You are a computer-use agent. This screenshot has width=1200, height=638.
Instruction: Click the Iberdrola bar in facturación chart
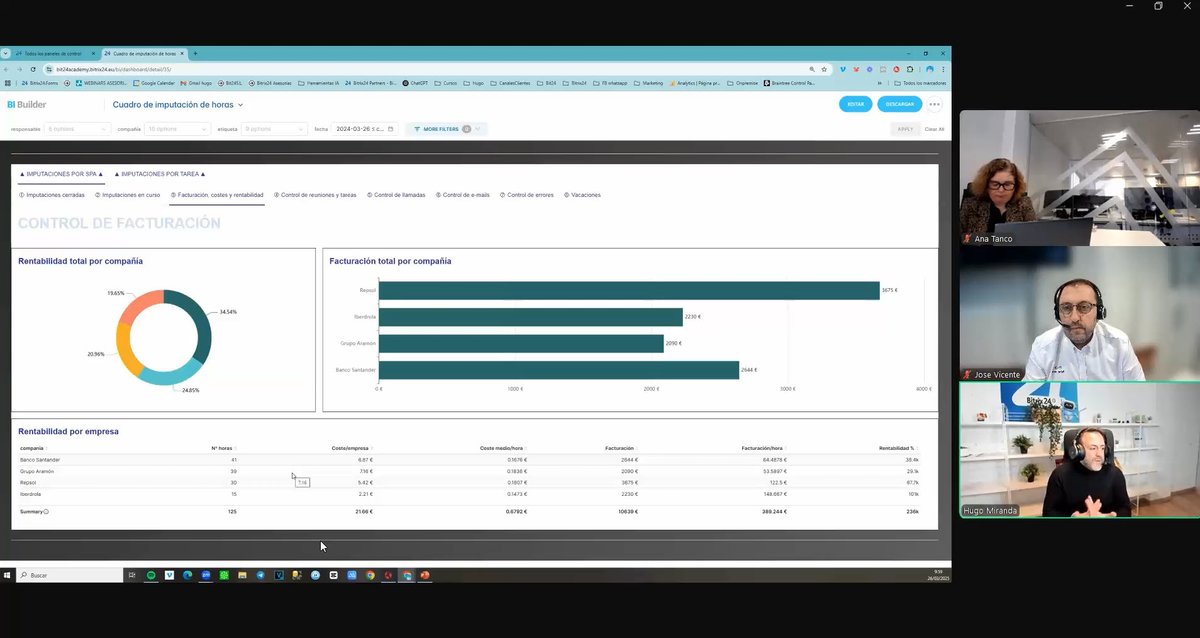[531, 317]
